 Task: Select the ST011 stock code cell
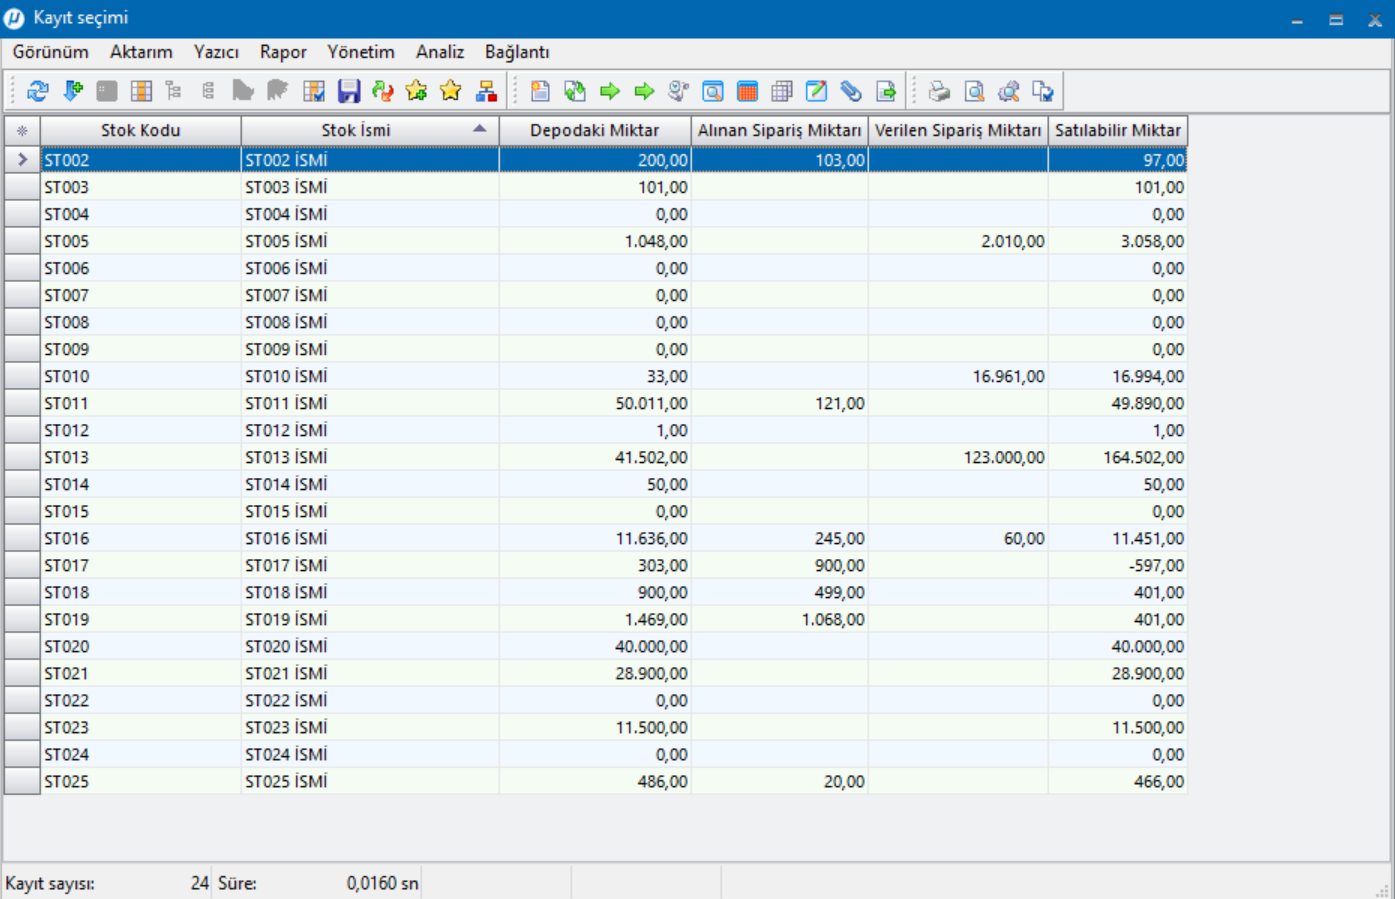[x=141, y=403]
